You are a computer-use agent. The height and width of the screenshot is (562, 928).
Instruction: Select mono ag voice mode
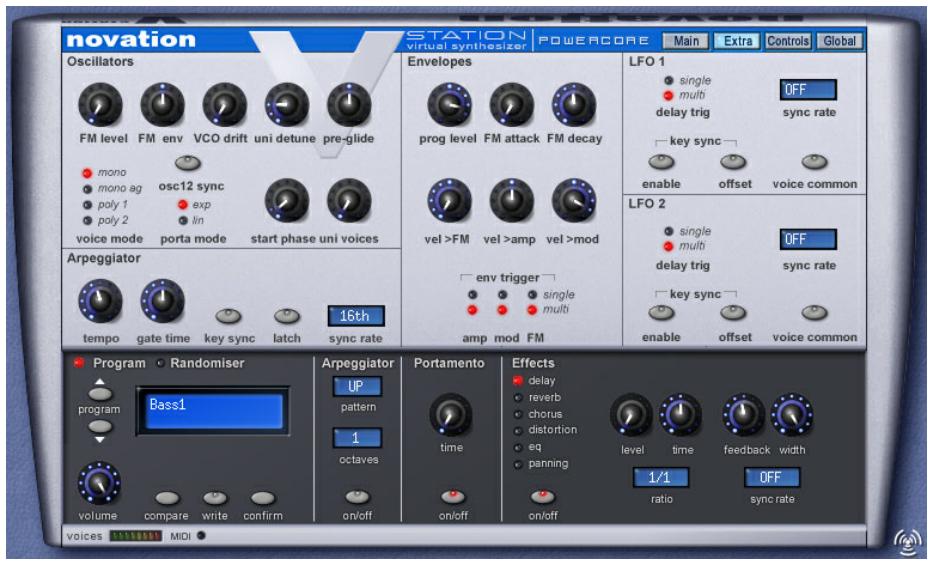click(x=87, y=189)
